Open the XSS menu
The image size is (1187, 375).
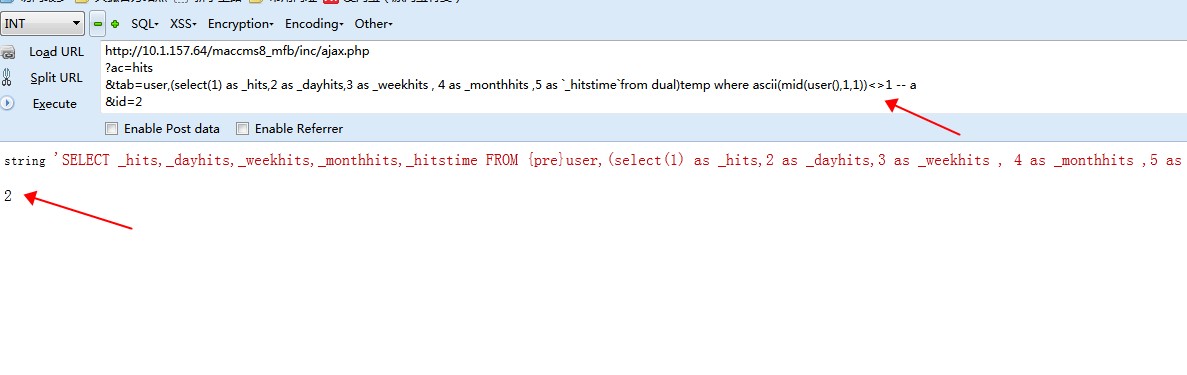pos(183,23)
